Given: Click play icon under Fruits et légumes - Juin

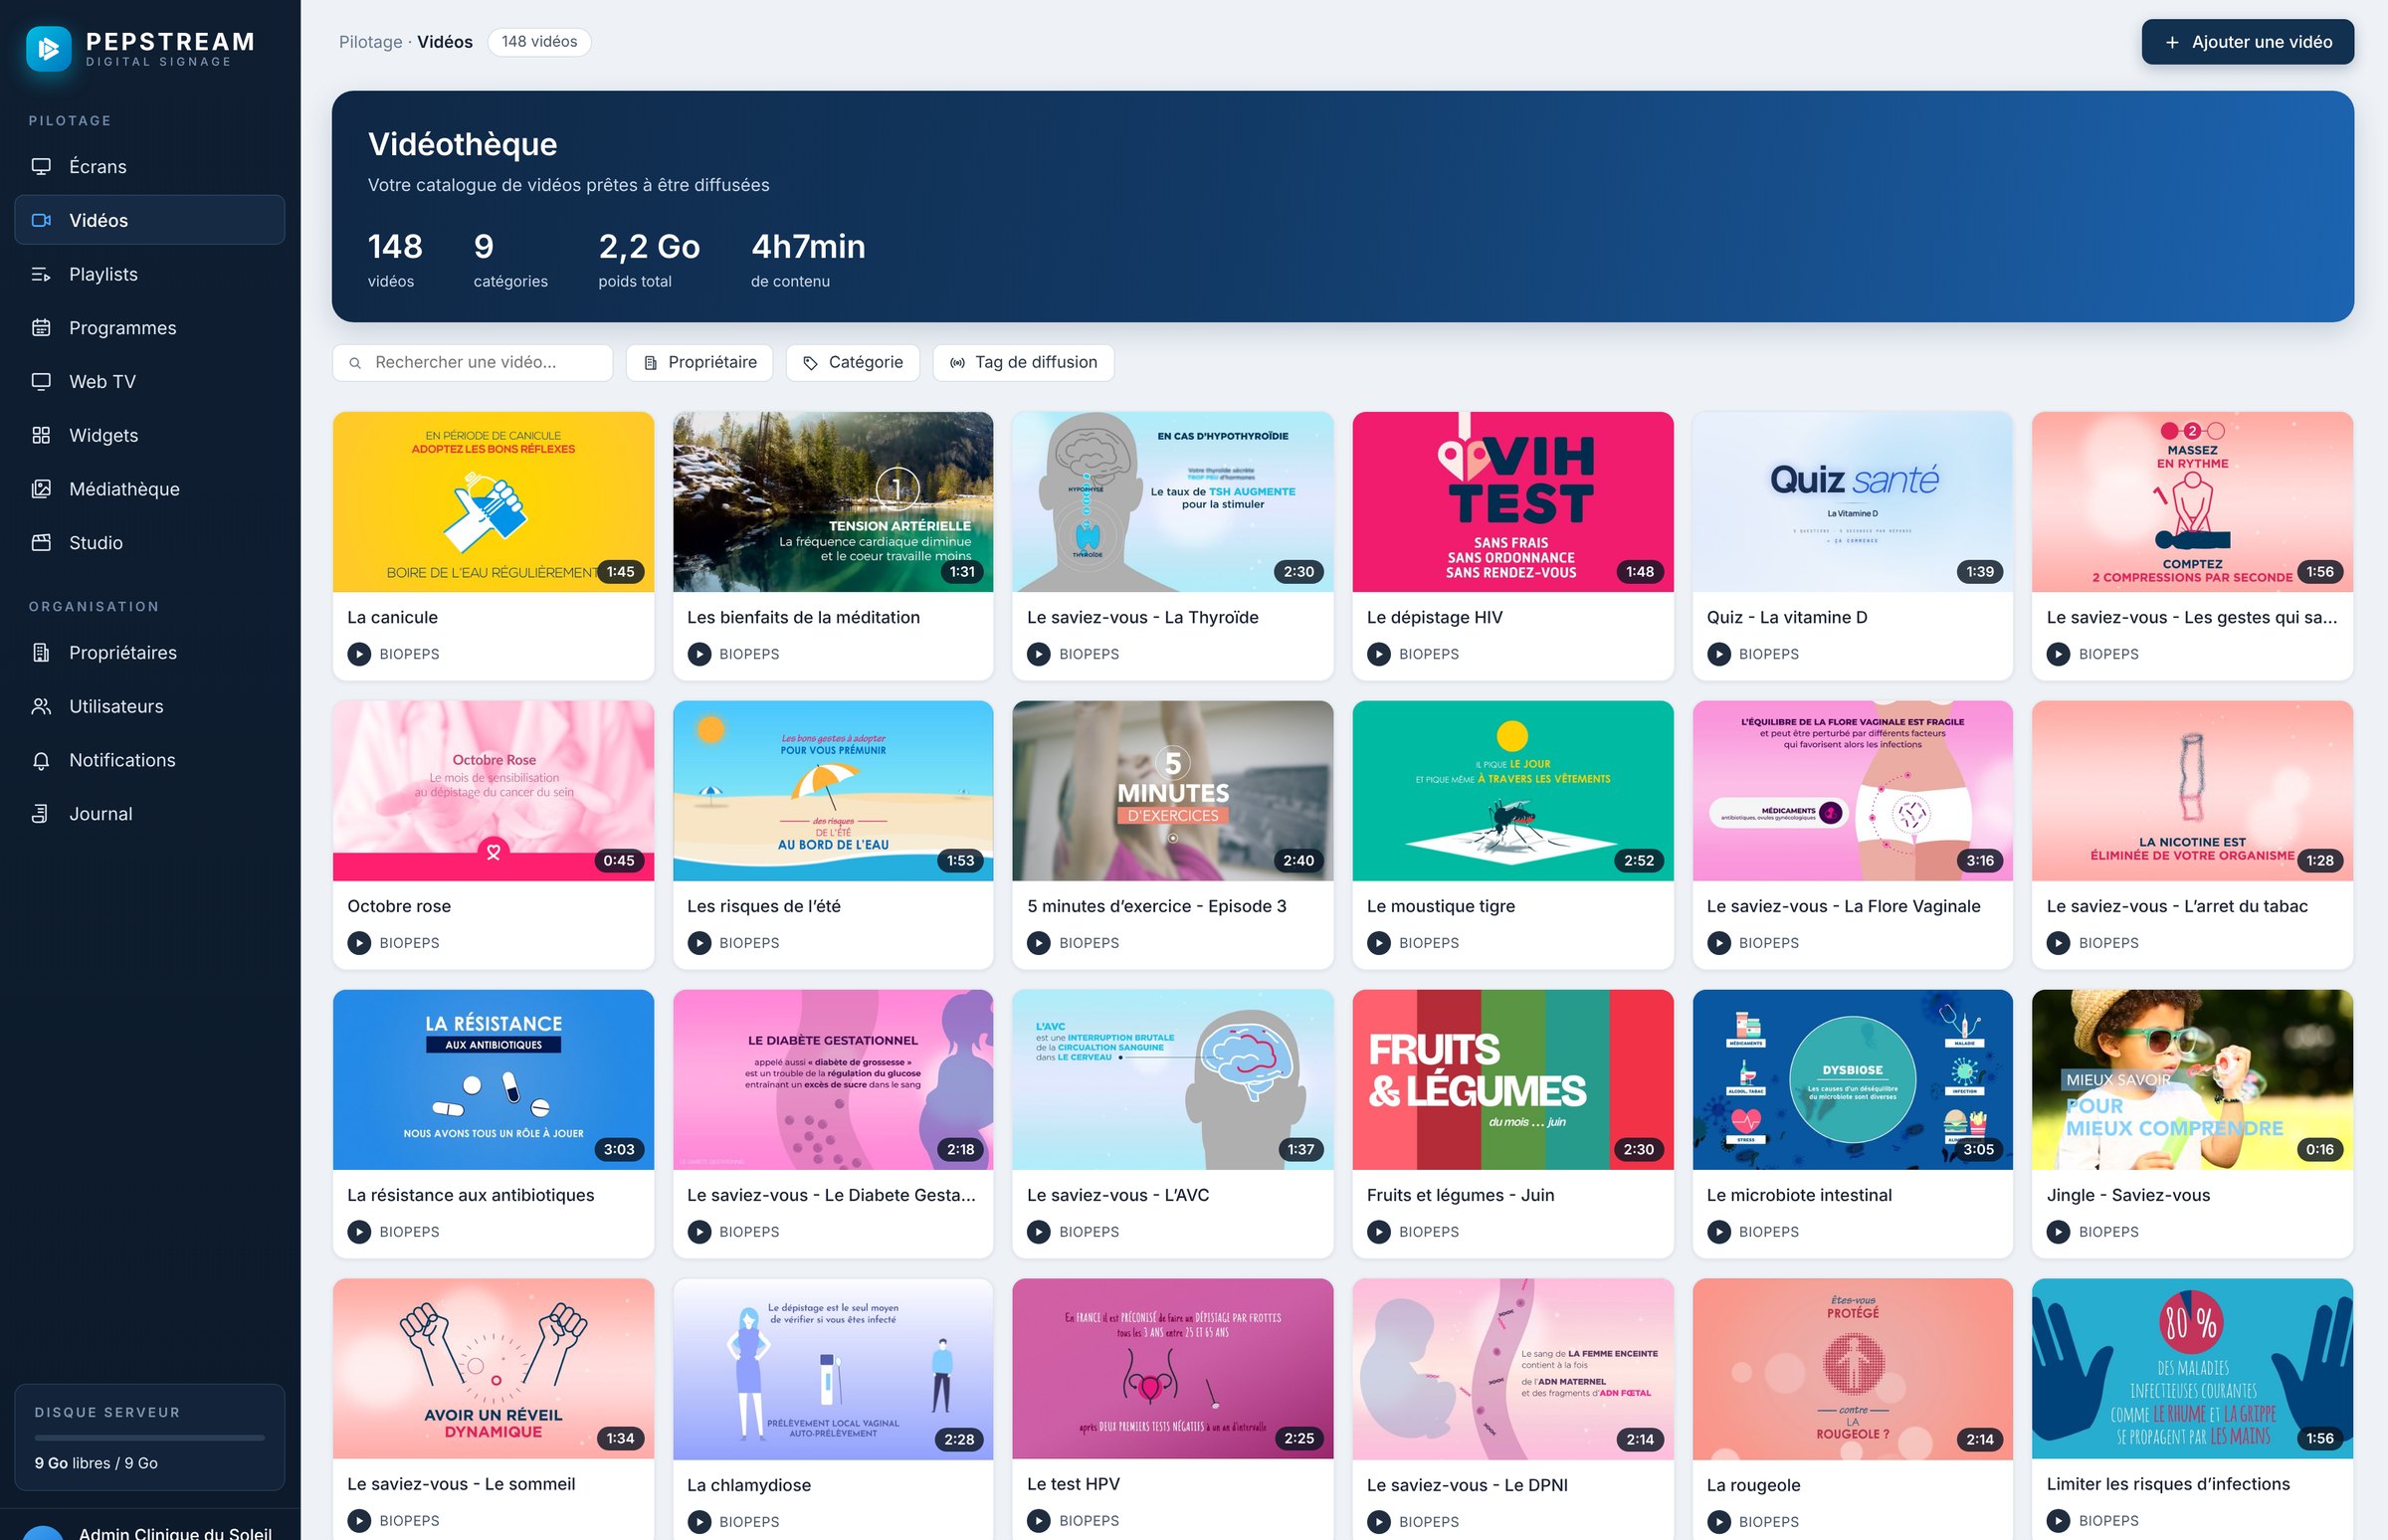Looking at the screenshot, I should click(1379, 1232).
